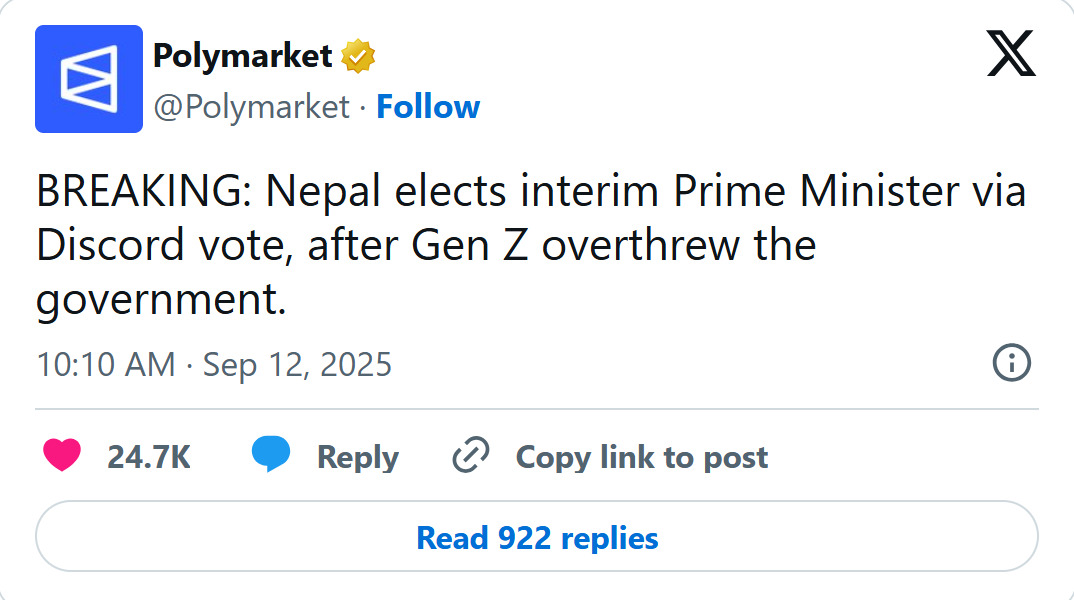Choose Copy link to post

tap(642, 458)
